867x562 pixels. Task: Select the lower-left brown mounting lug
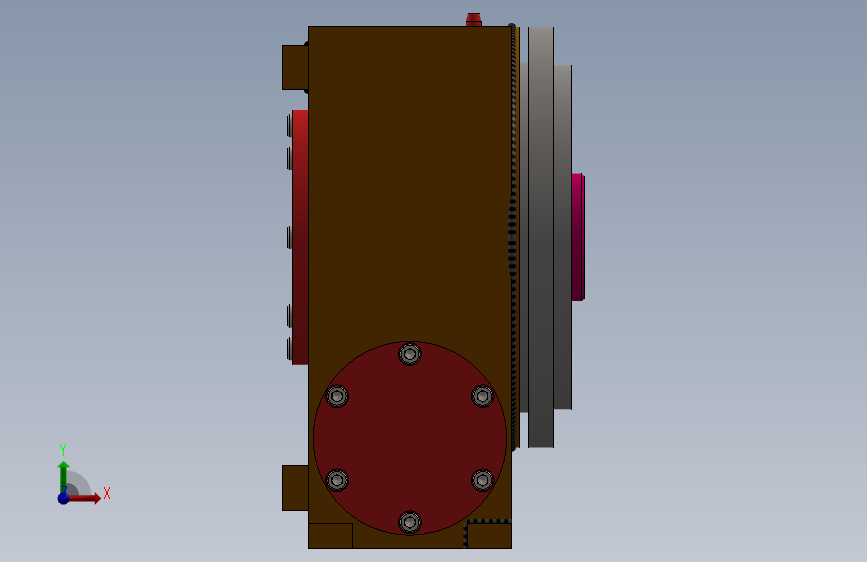[x=295, y=488]
